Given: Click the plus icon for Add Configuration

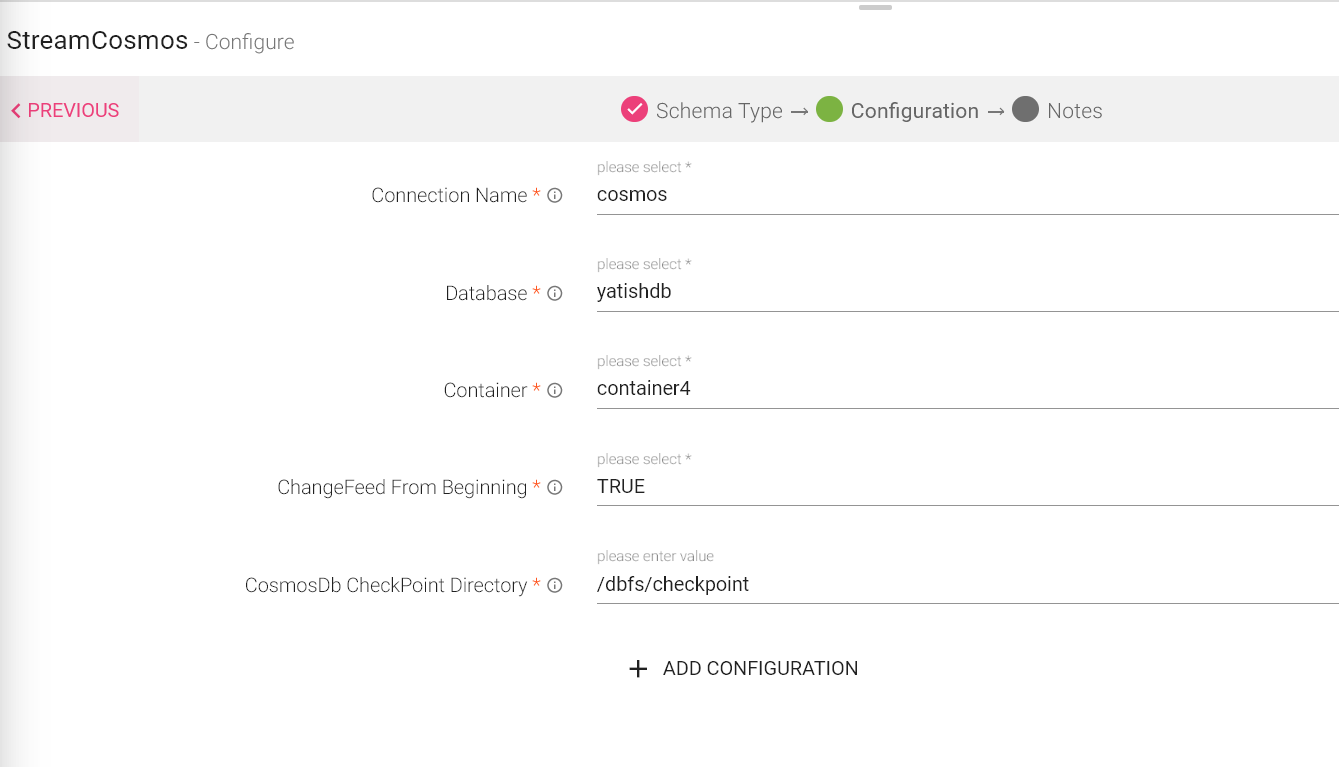Looking at the screenshot, I should [638, 669].
